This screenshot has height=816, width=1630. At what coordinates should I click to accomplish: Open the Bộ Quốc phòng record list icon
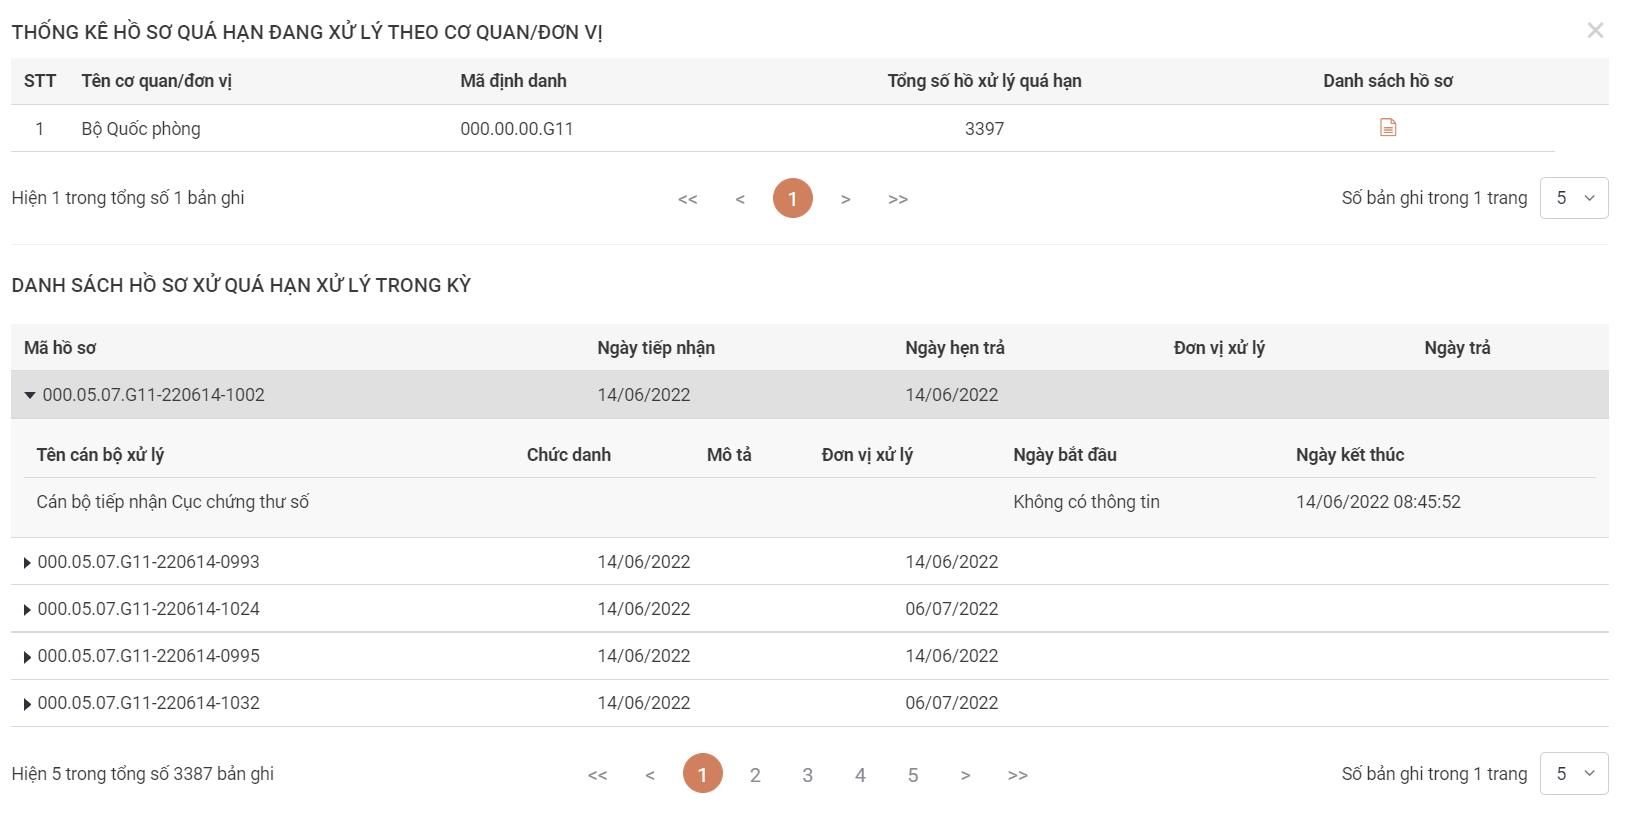coord(1387,128)
